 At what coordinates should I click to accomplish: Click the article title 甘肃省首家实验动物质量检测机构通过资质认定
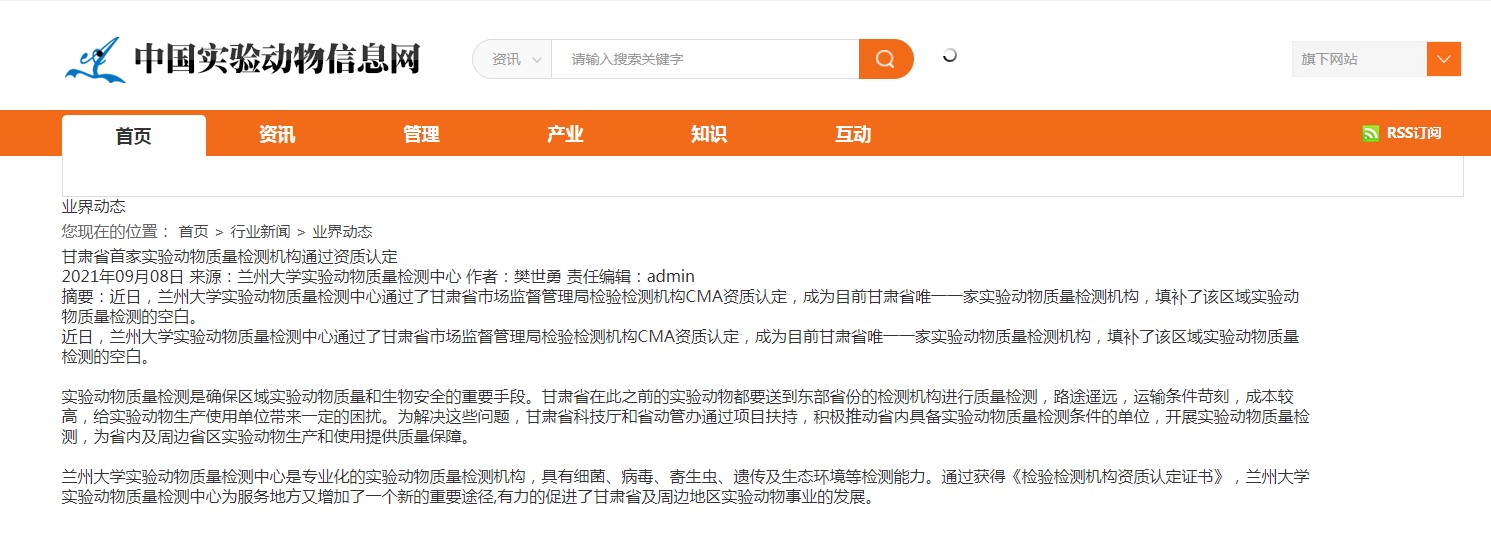pos(230,256)
